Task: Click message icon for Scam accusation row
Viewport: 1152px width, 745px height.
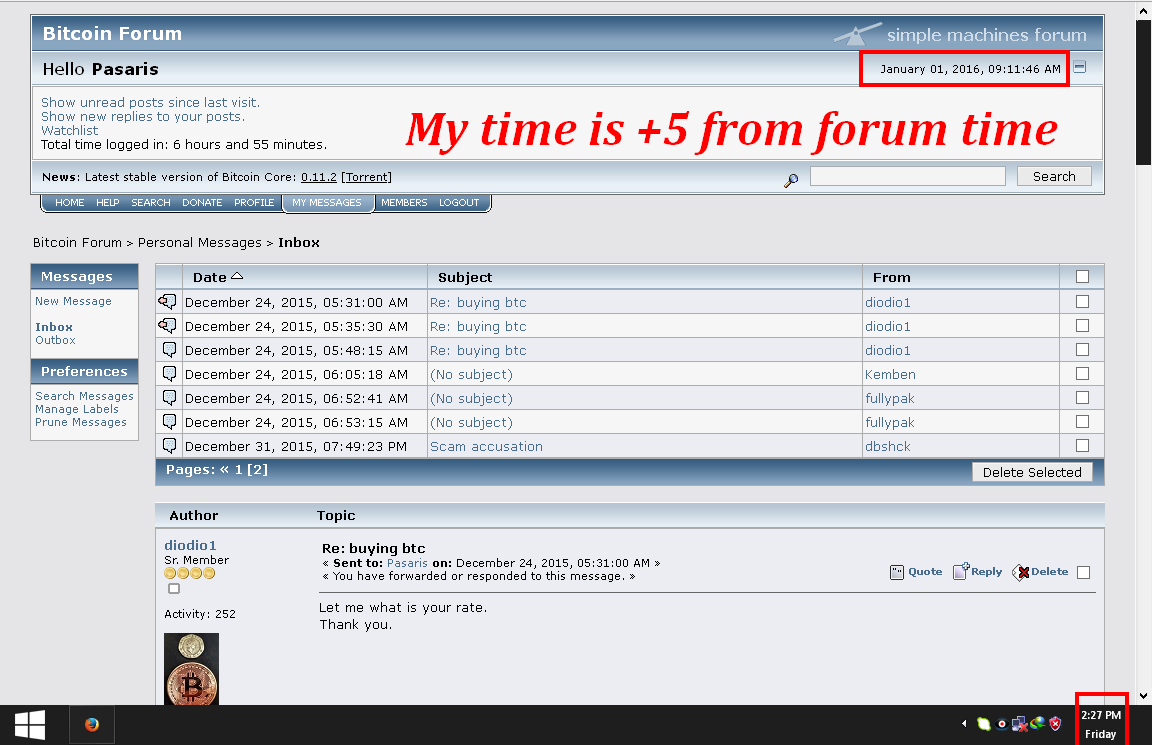Action: click(170, 446)
